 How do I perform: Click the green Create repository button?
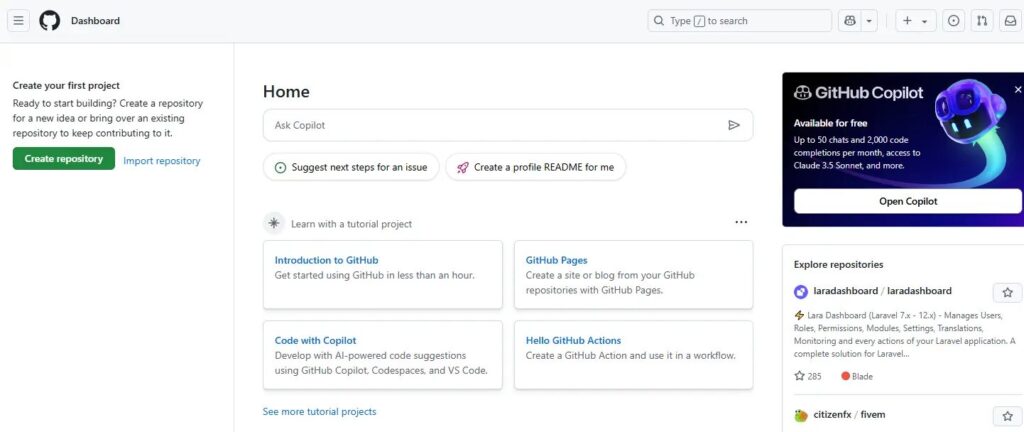(63, 159)
